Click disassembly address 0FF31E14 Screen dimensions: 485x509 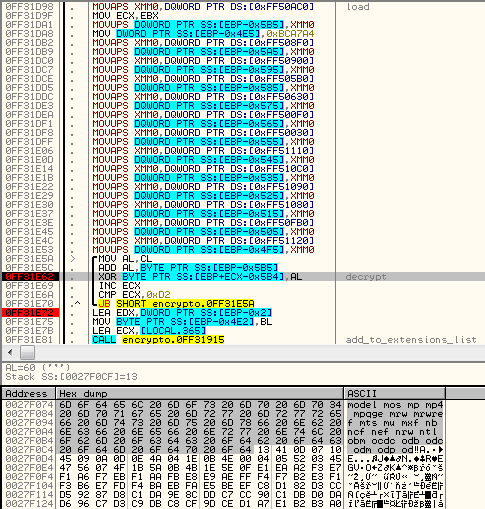point(29,169)
